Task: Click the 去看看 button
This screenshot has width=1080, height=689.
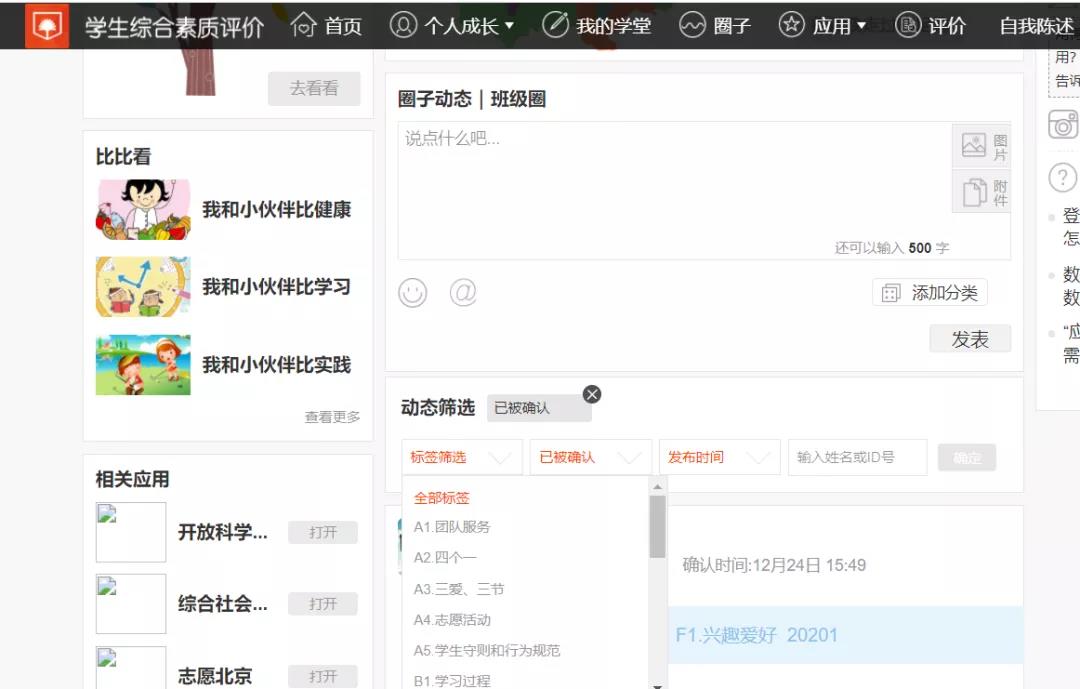Action: point(314,88)
